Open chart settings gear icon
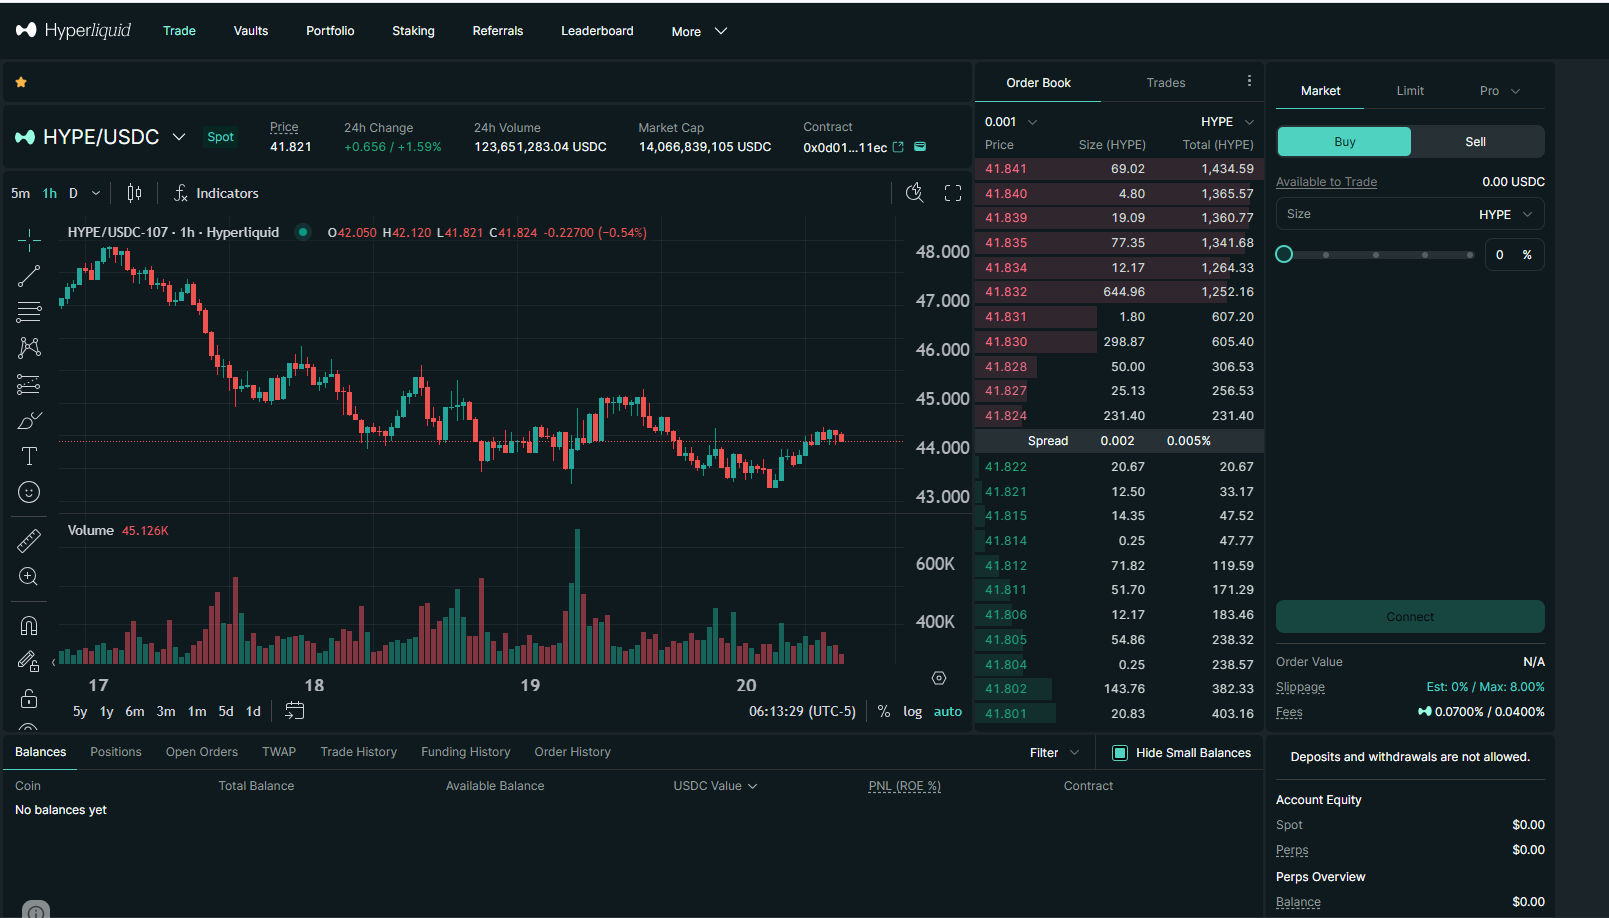Image resolution: width=1609 pixels, height=918 pixels. [x=939, y=678]
